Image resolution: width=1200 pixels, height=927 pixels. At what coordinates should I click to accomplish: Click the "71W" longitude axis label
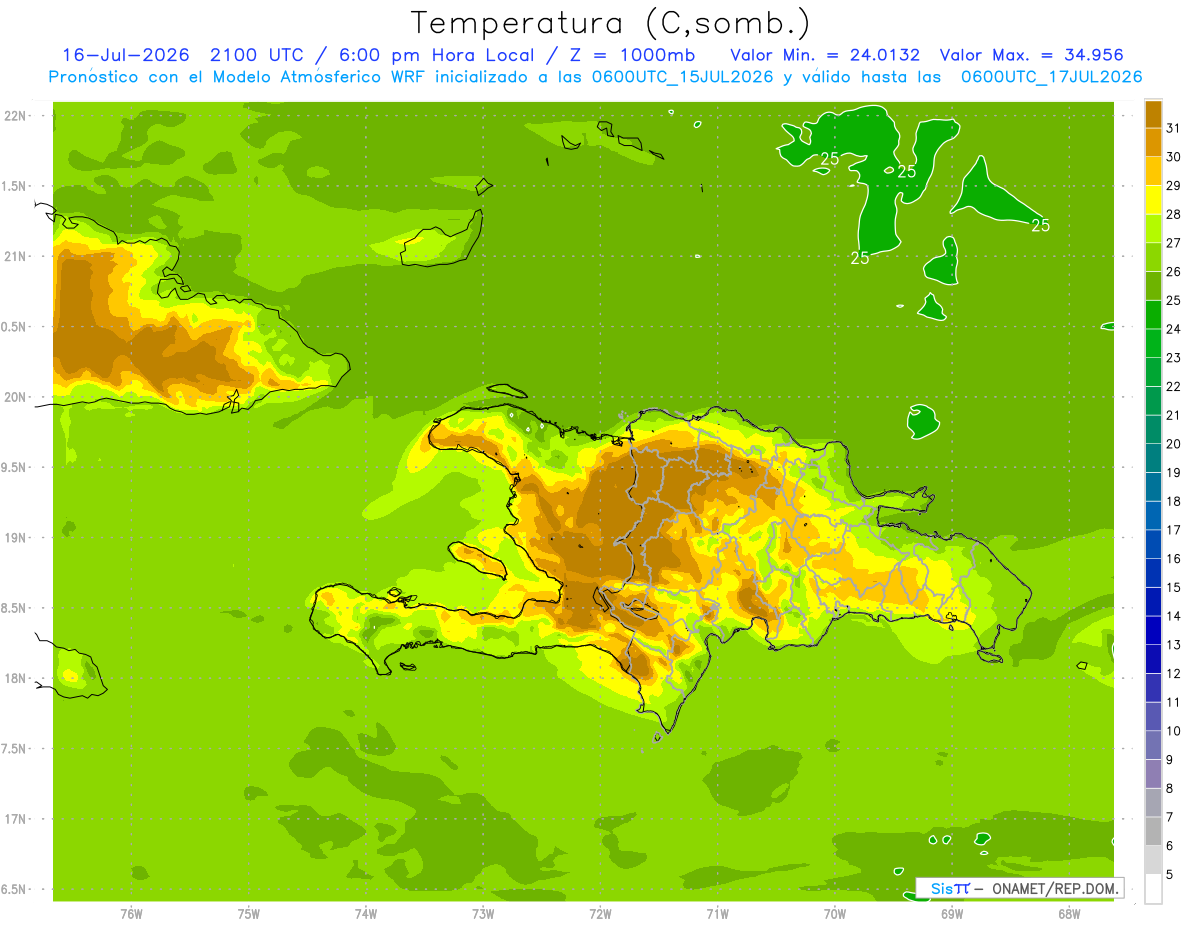[x=717, y=913]
